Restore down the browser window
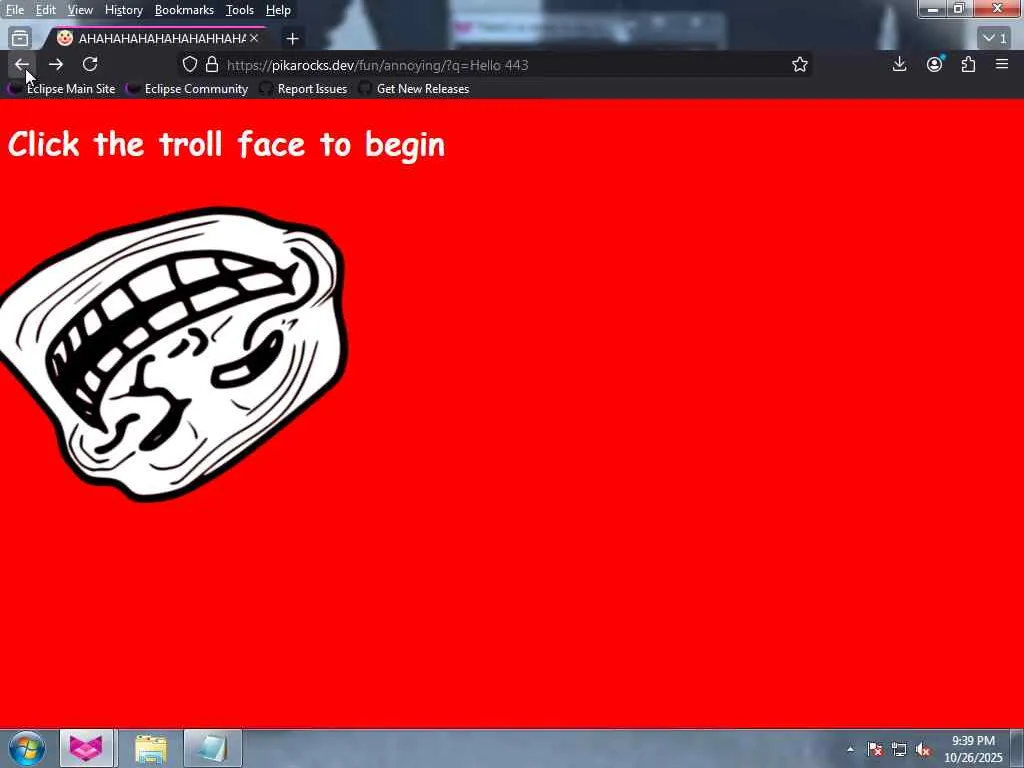 [959, 8]
